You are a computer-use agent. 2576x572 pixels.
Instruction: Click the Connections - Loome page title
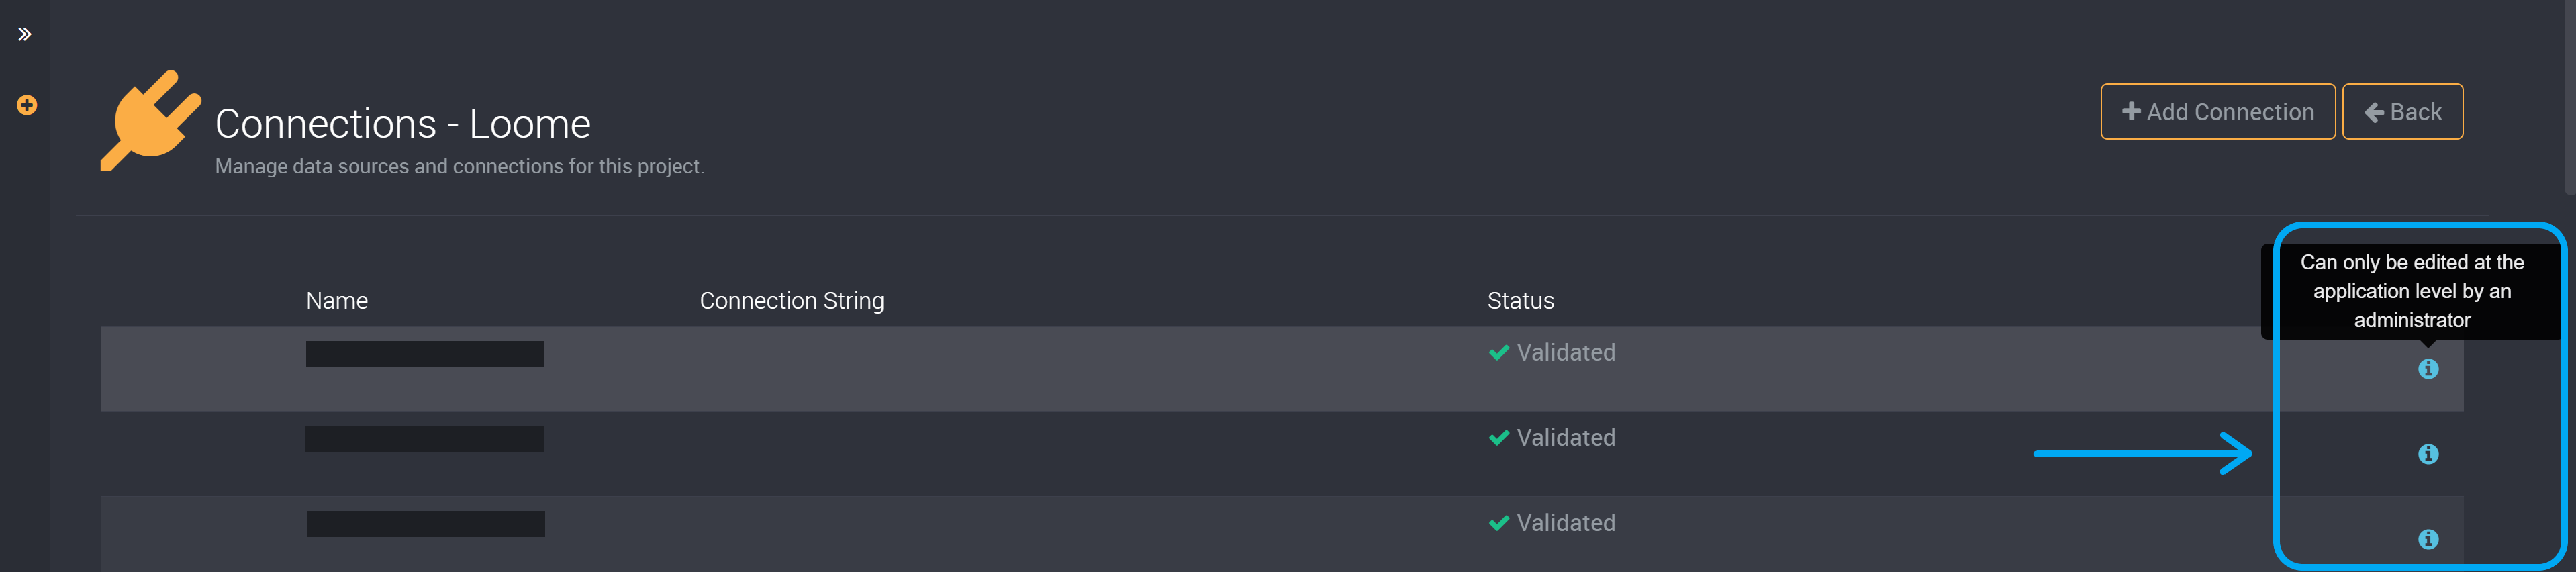[x=403, y=124]
